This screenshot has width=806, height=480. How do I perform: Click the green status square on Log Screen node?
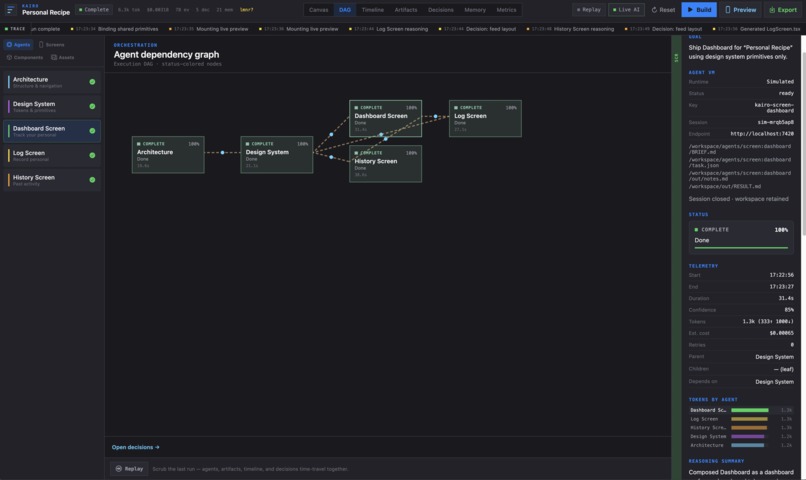(x=456, y=108)
